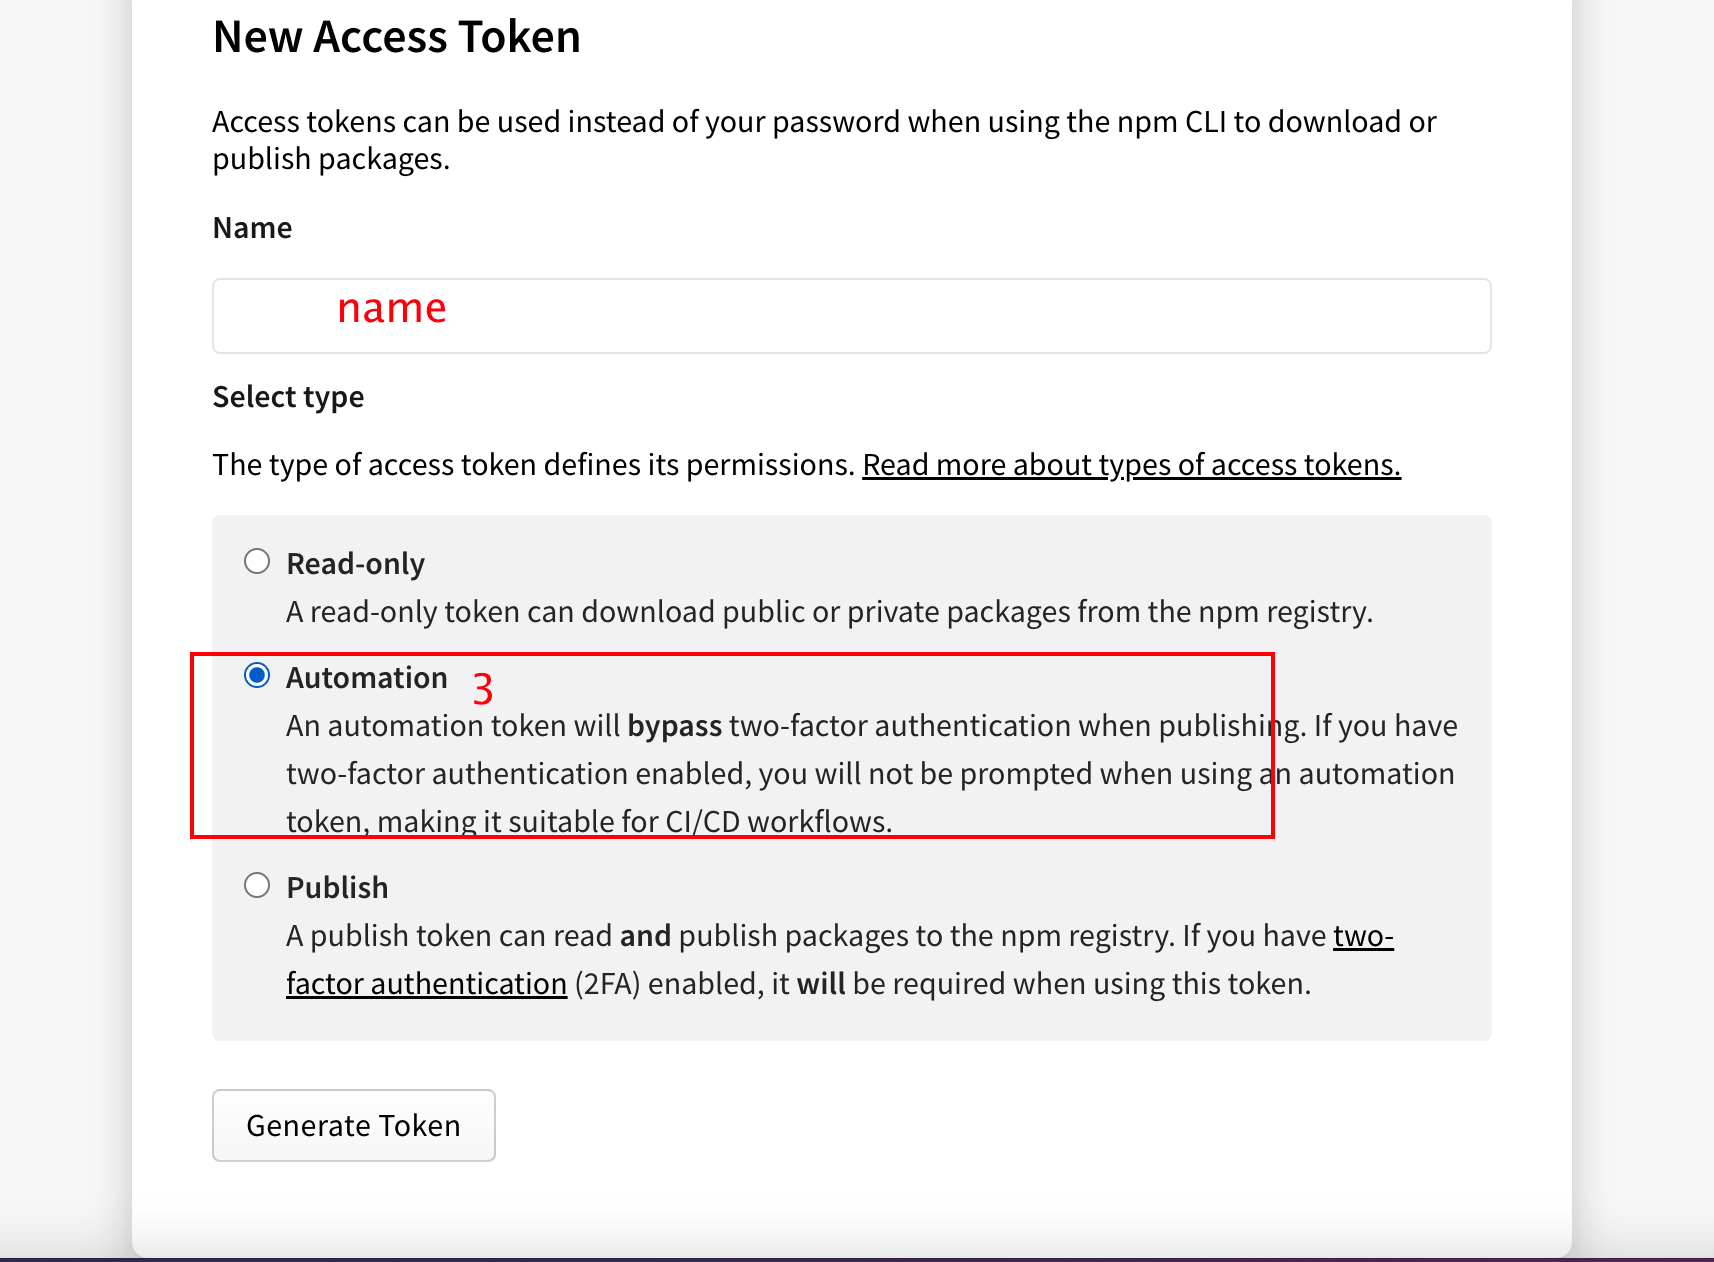Select the Read-only radio button
This screenshot has height=1262, width=1714.
pyautogui.click(x=257, y=561)
